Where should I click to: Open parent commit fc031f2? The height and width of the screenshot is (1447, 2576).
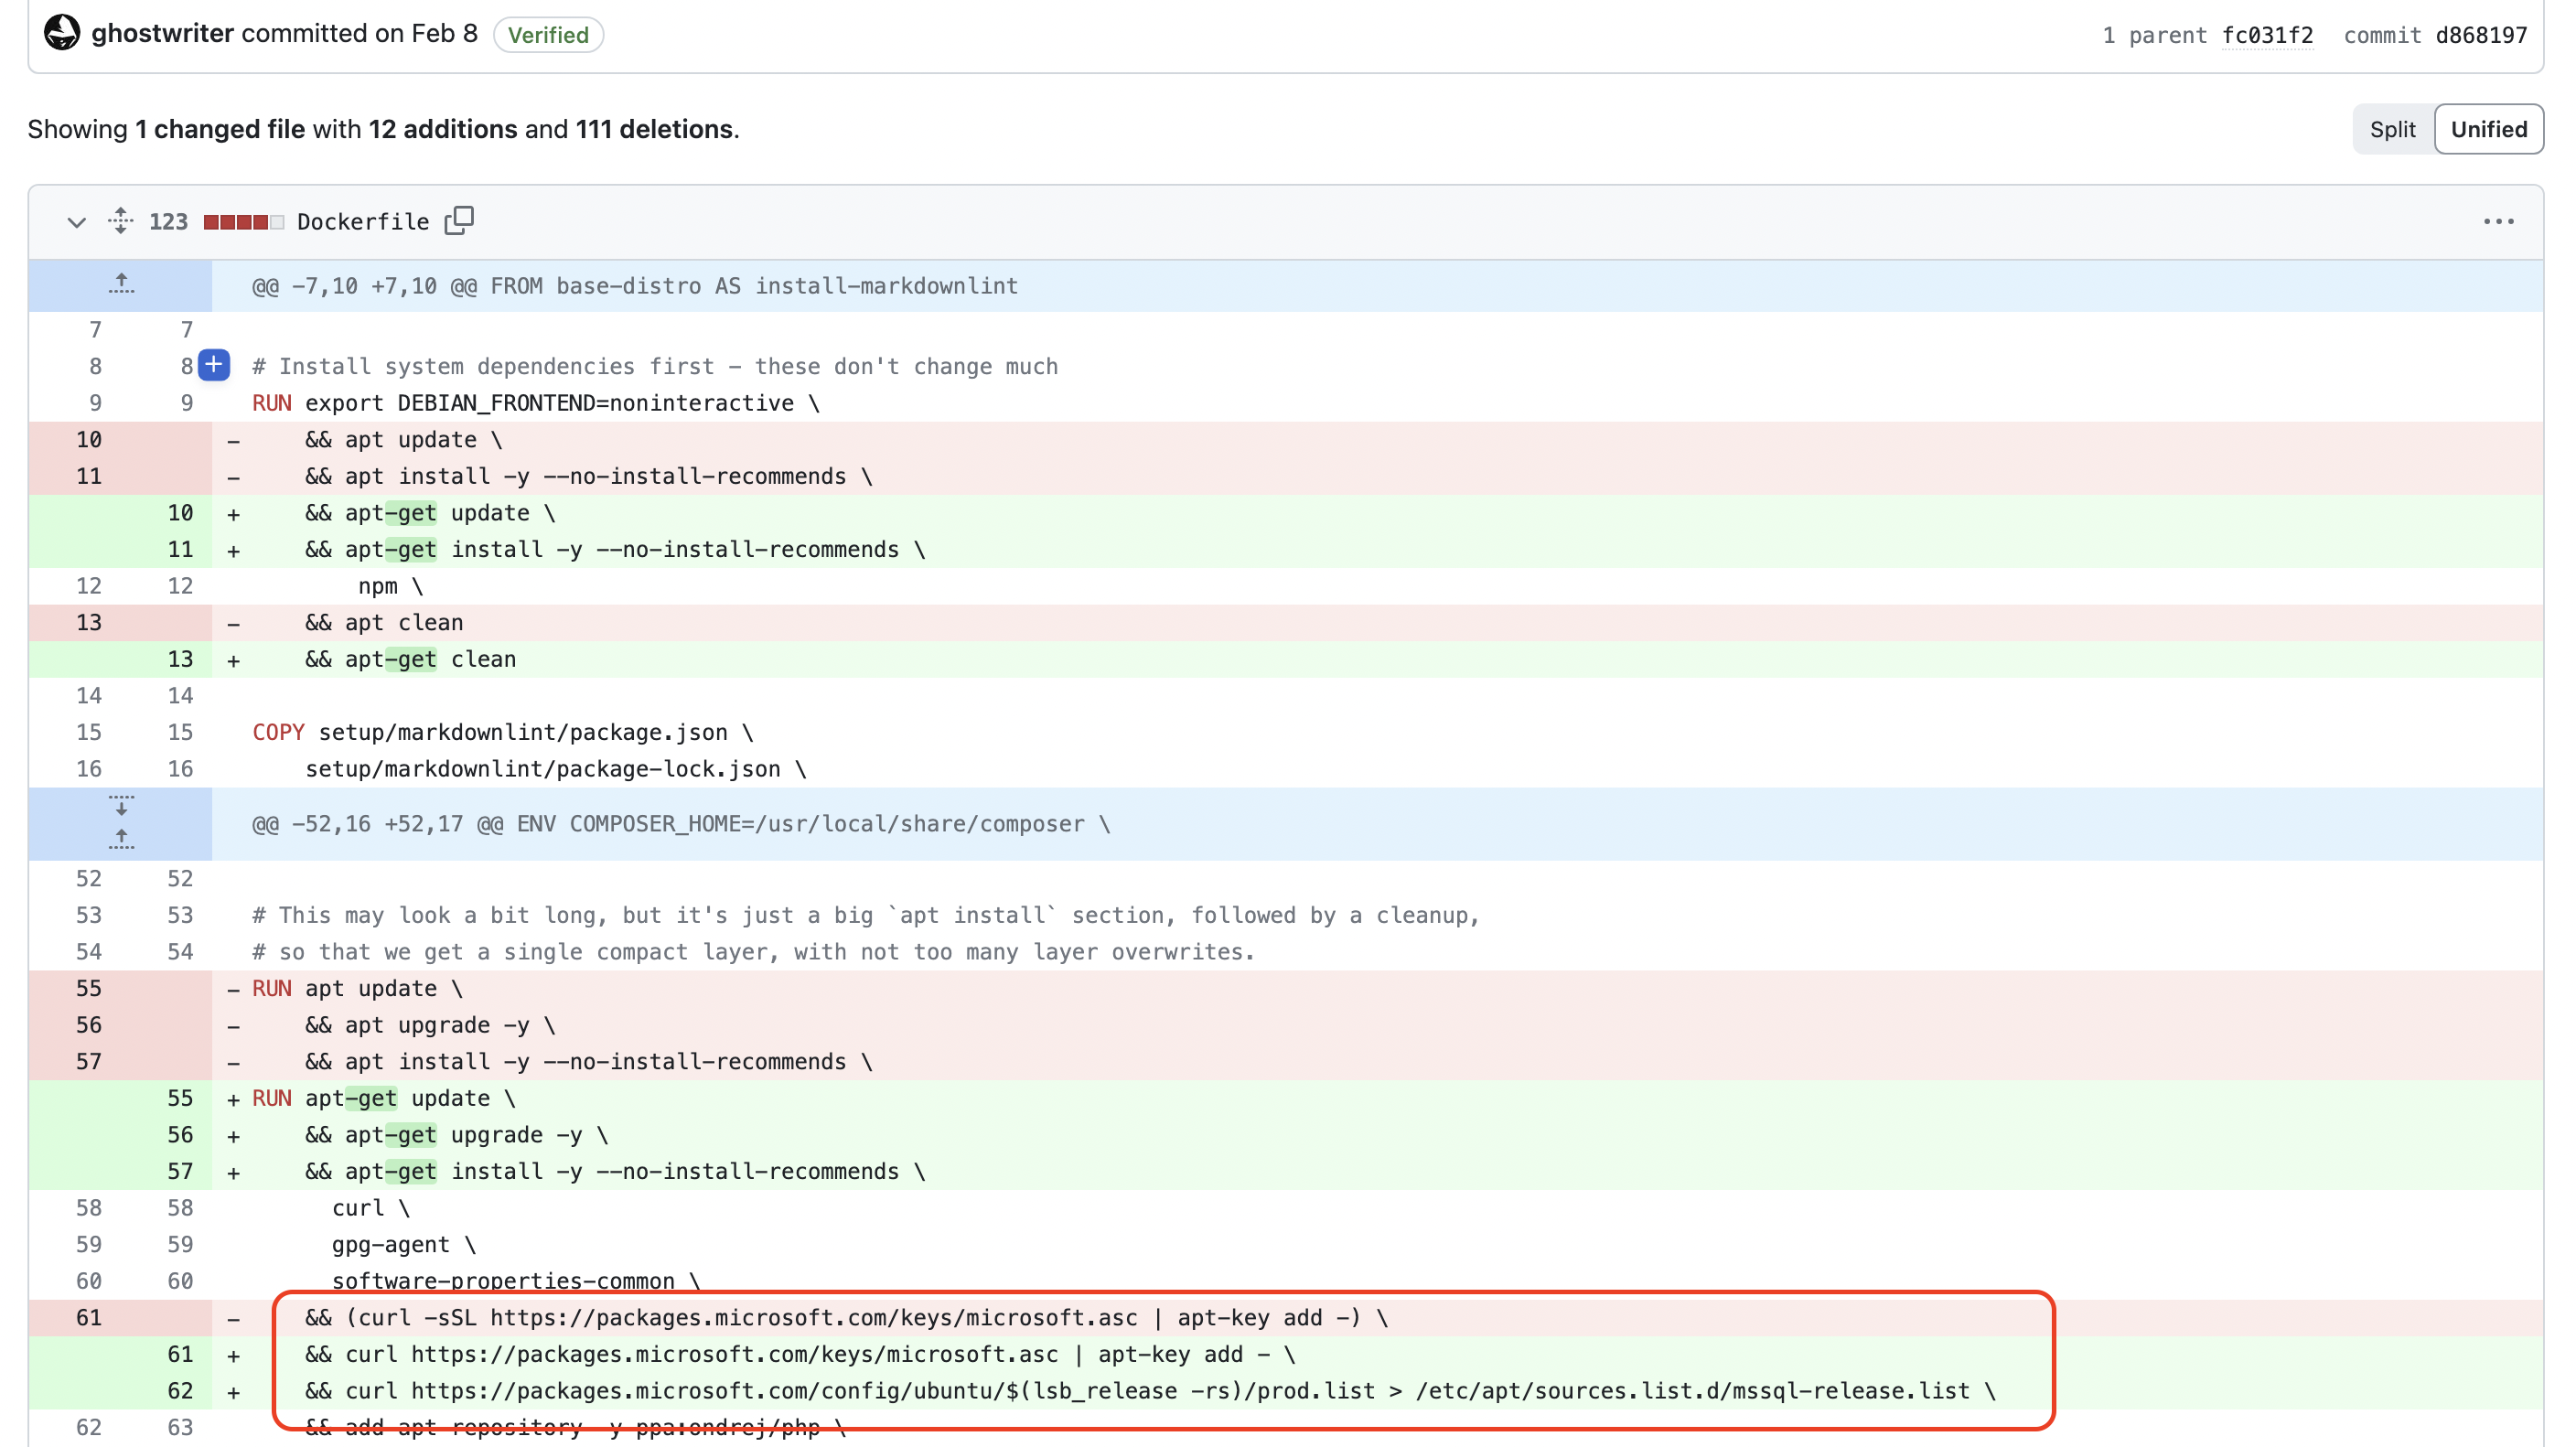2269,35
